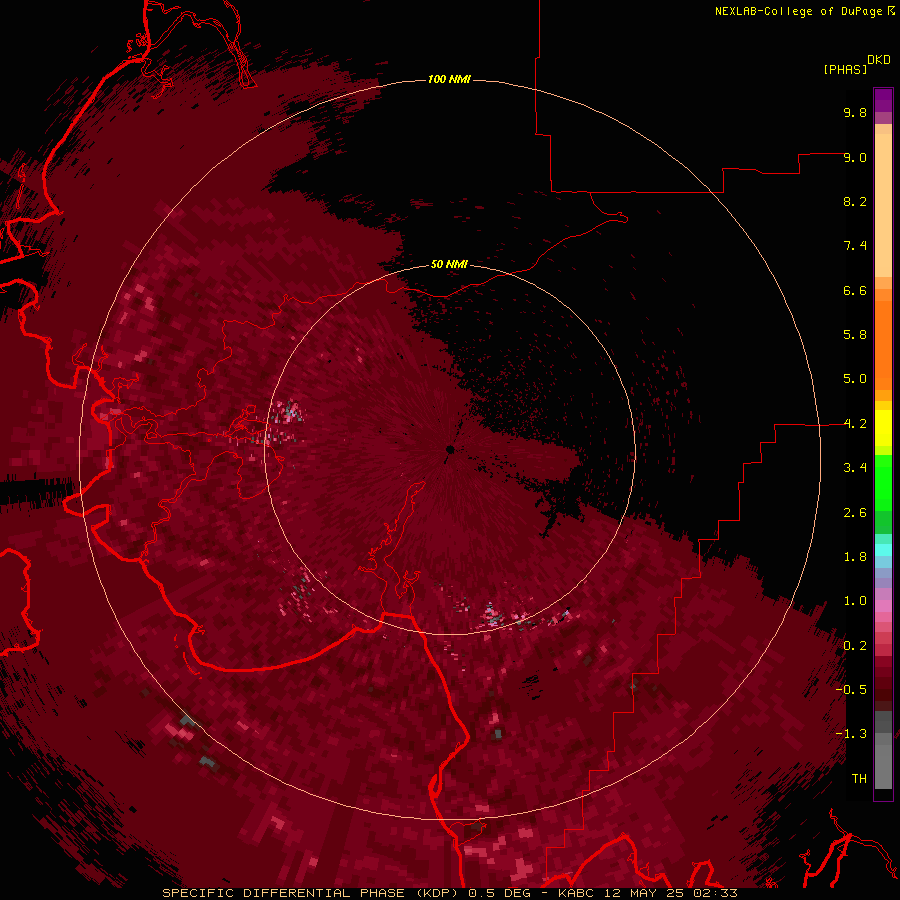Viewport: 900px width, 900px height.
Task: Click the -1.3 value on the color scale
Action: 851,734
